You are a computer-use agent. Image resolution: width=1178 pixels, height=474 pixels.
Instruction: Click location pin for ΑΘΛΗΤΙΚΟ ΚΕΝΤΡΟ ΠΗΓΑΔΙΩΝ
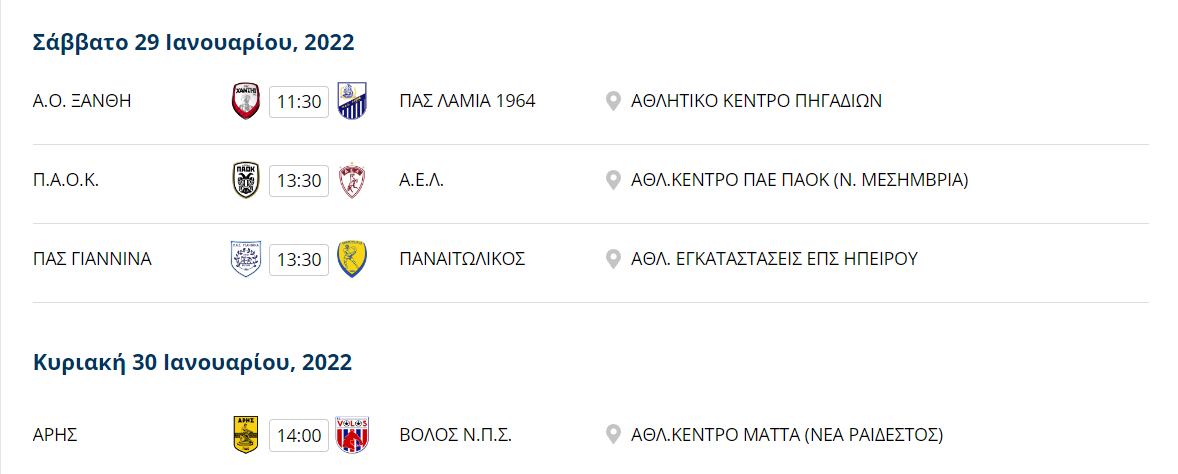pos(613,101)
